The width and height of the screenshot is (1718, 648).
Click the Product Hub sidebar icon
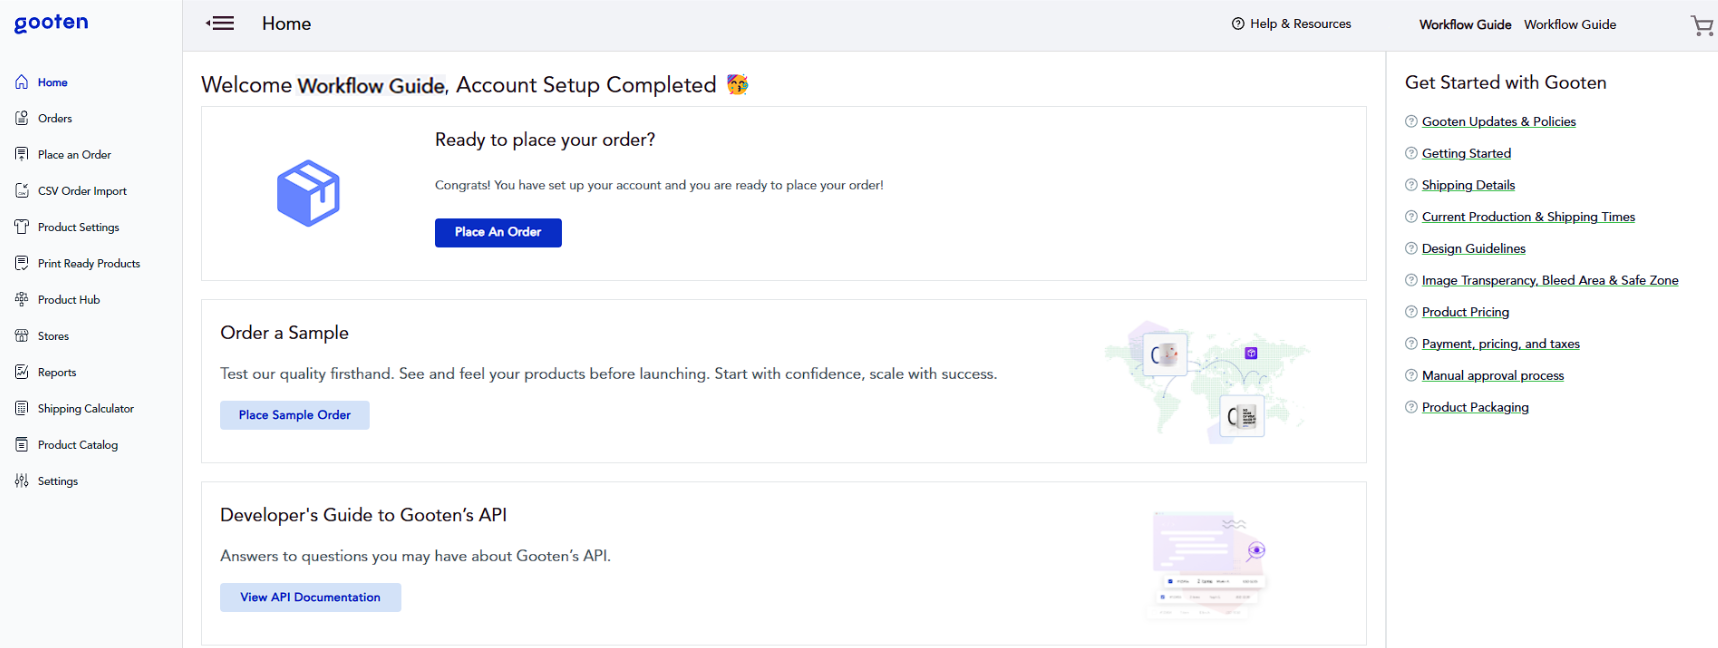coord(22,299)
